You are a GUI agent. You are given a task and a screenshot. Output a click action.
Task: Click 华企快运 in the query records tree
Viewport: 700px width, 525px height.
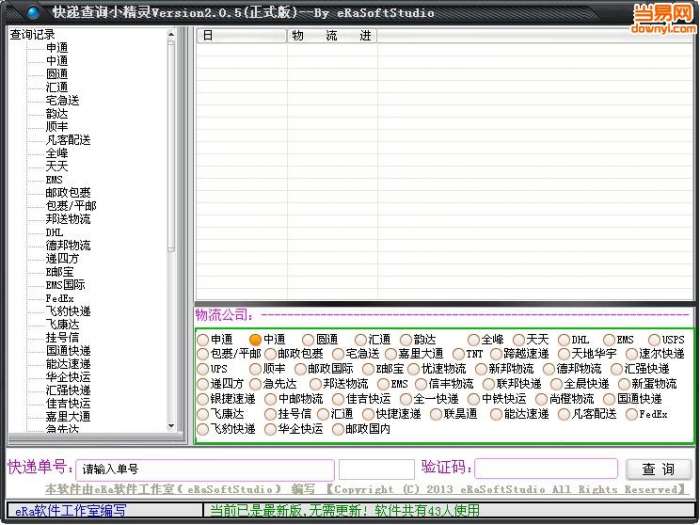point(68,377)
